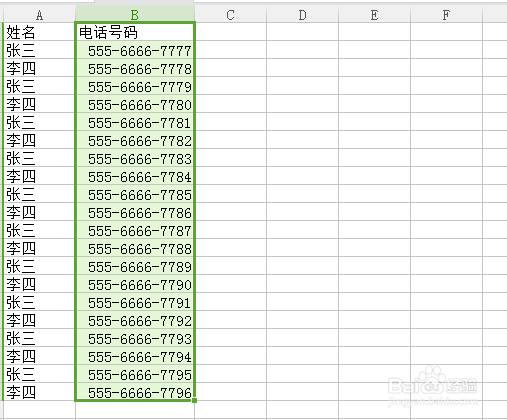507x420 pixels.
Task: Select cell containing 555-6666-7789
Action: (x=135, y=266)
